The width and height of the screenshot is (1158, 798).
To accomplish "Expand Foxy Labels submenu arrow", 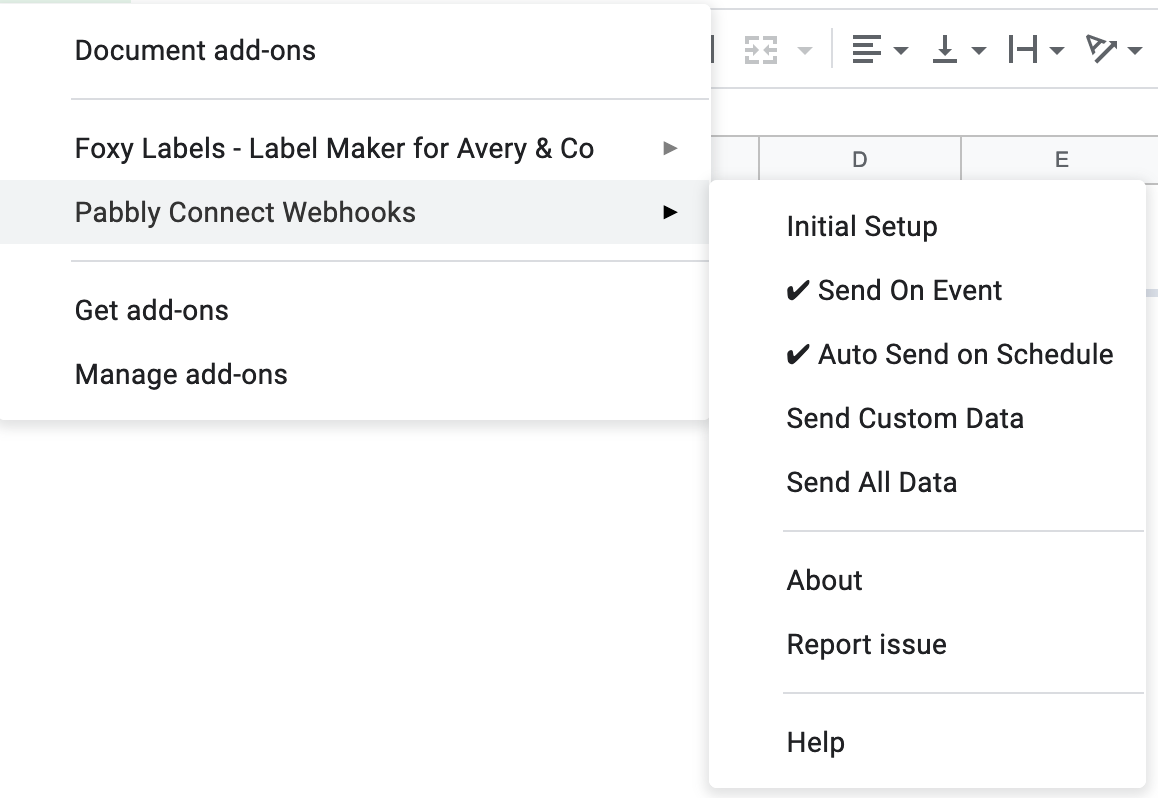I will pyautogui.click(x=670, y=148).
